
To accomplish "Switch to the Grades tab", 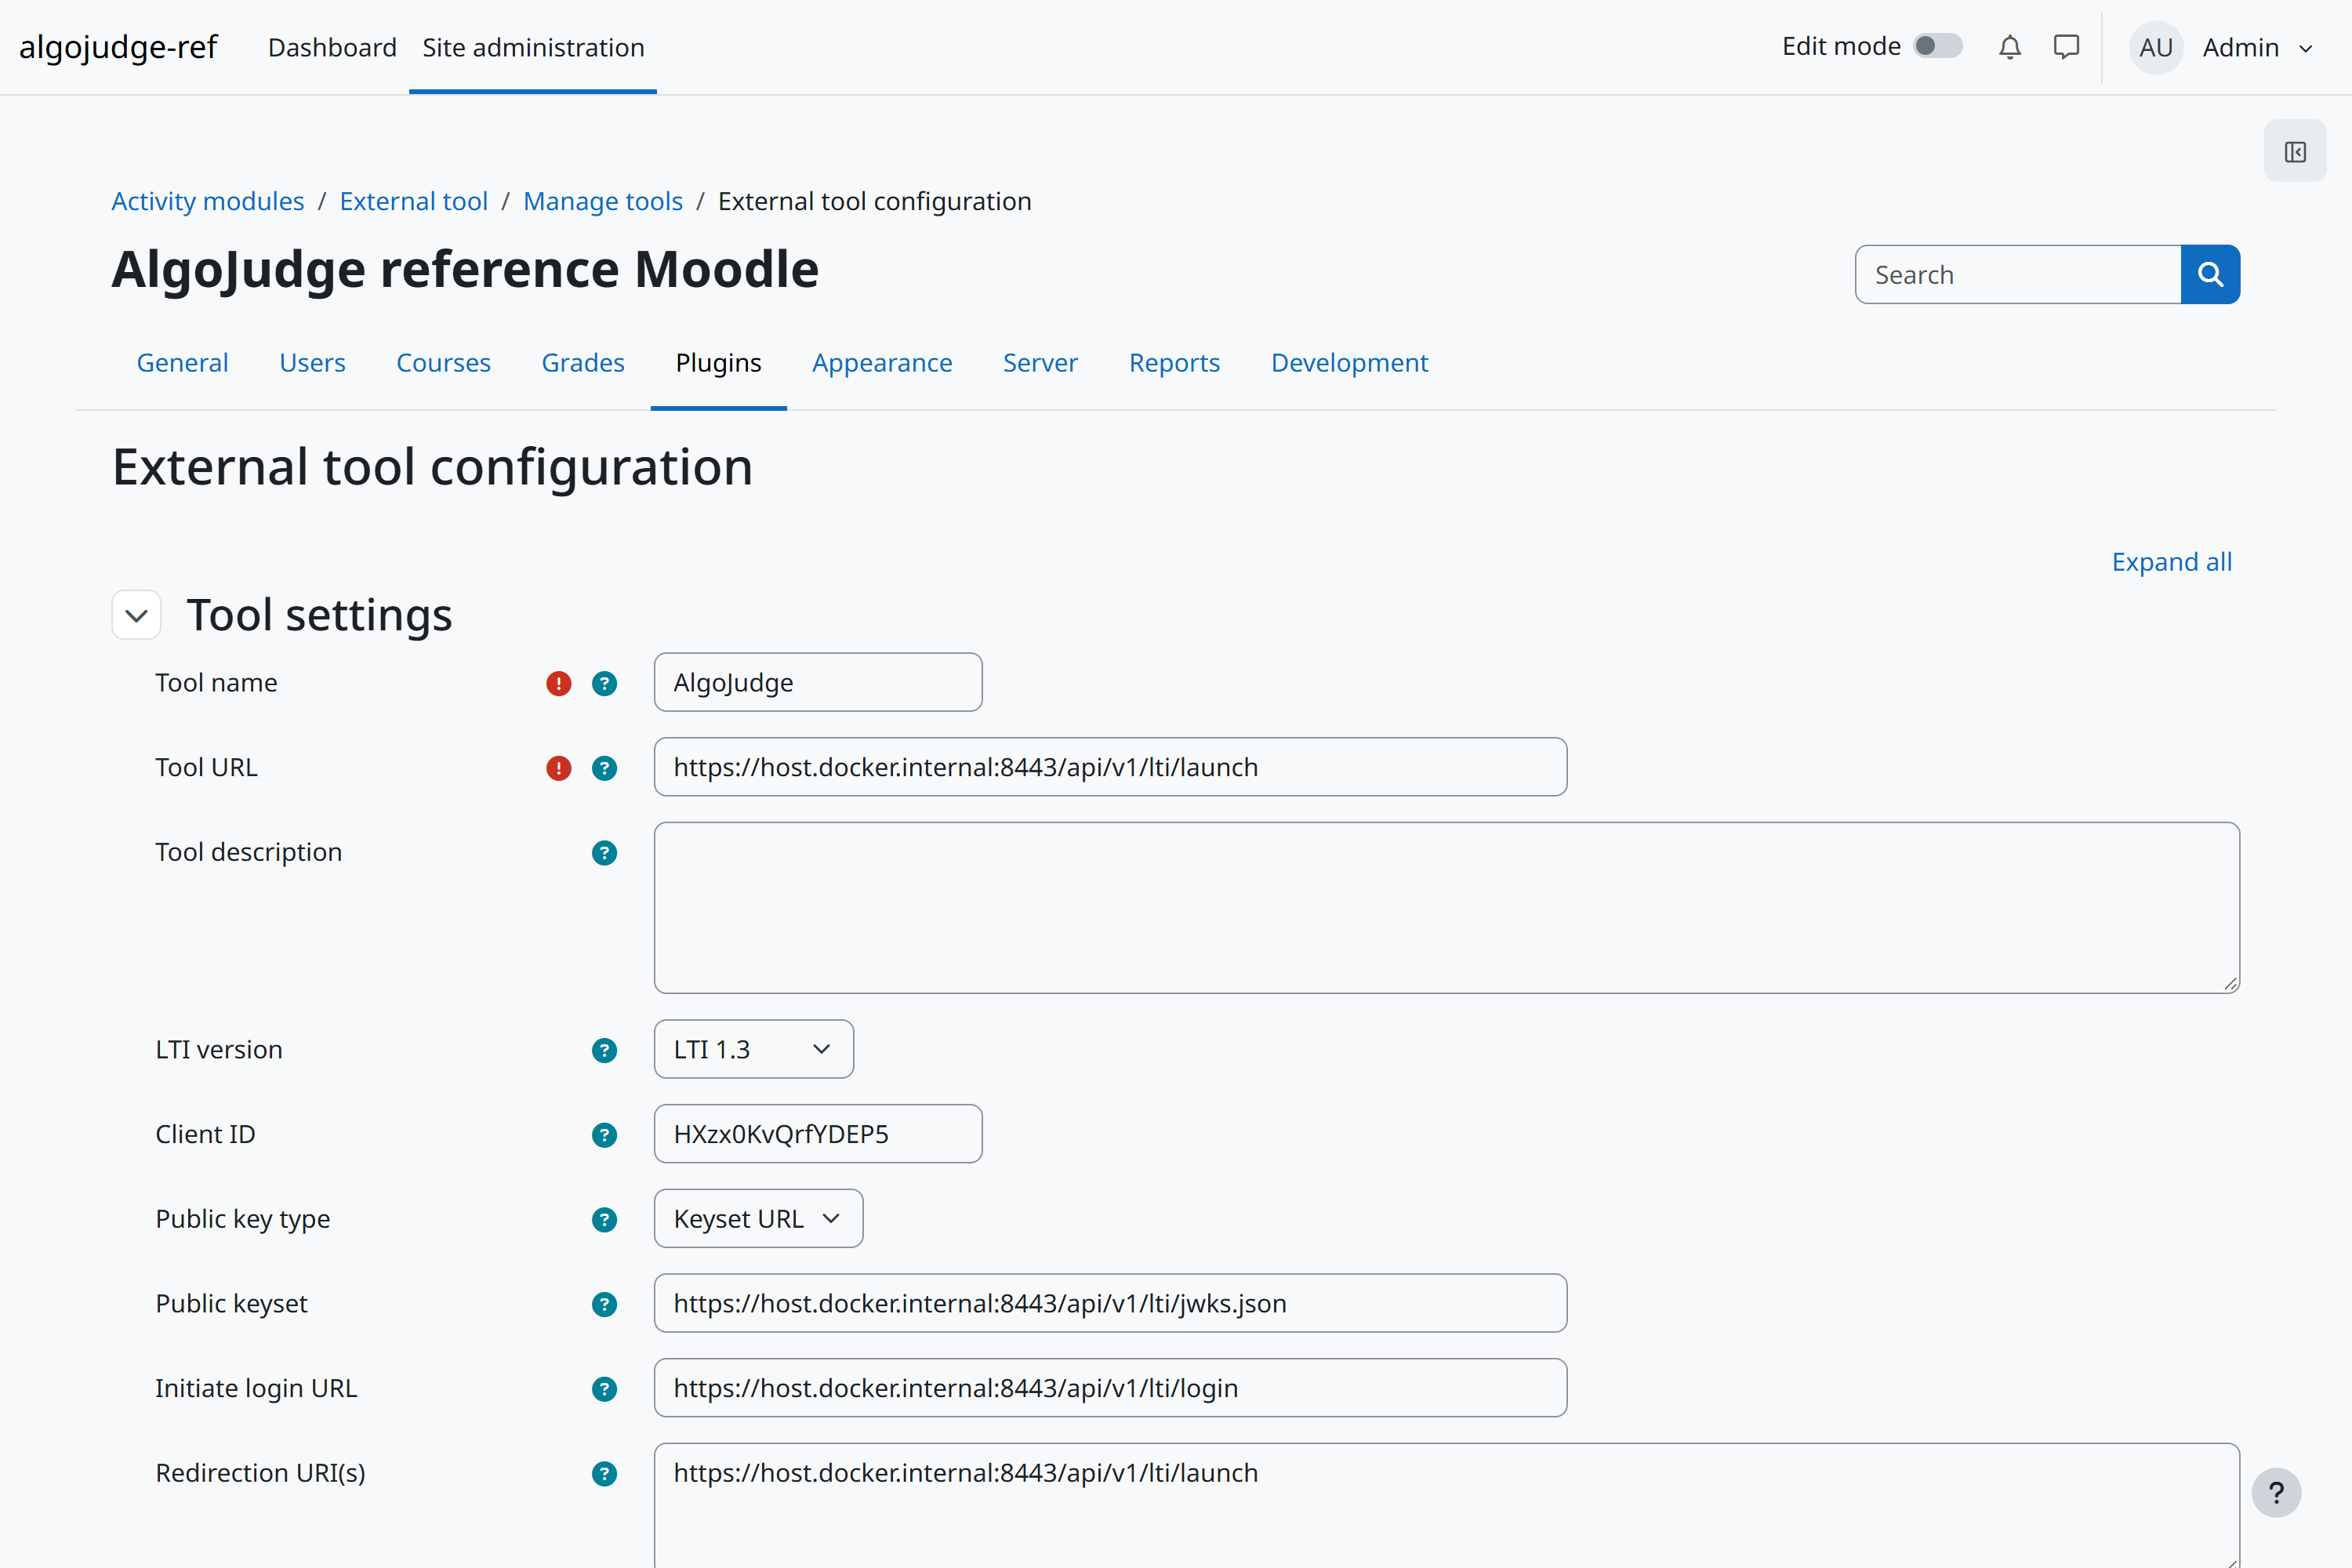I will click(583, 362).
